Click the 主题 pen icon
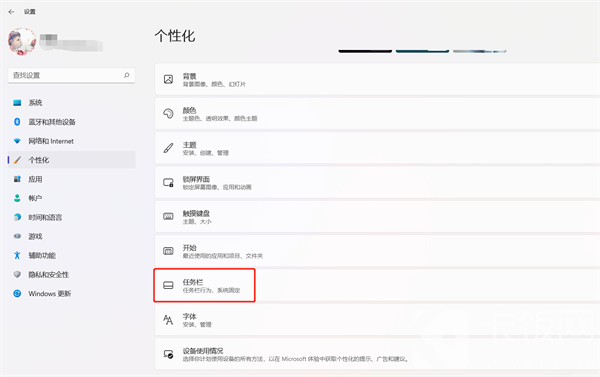Viewport: 600px width, 377px height. click(168, 148)
